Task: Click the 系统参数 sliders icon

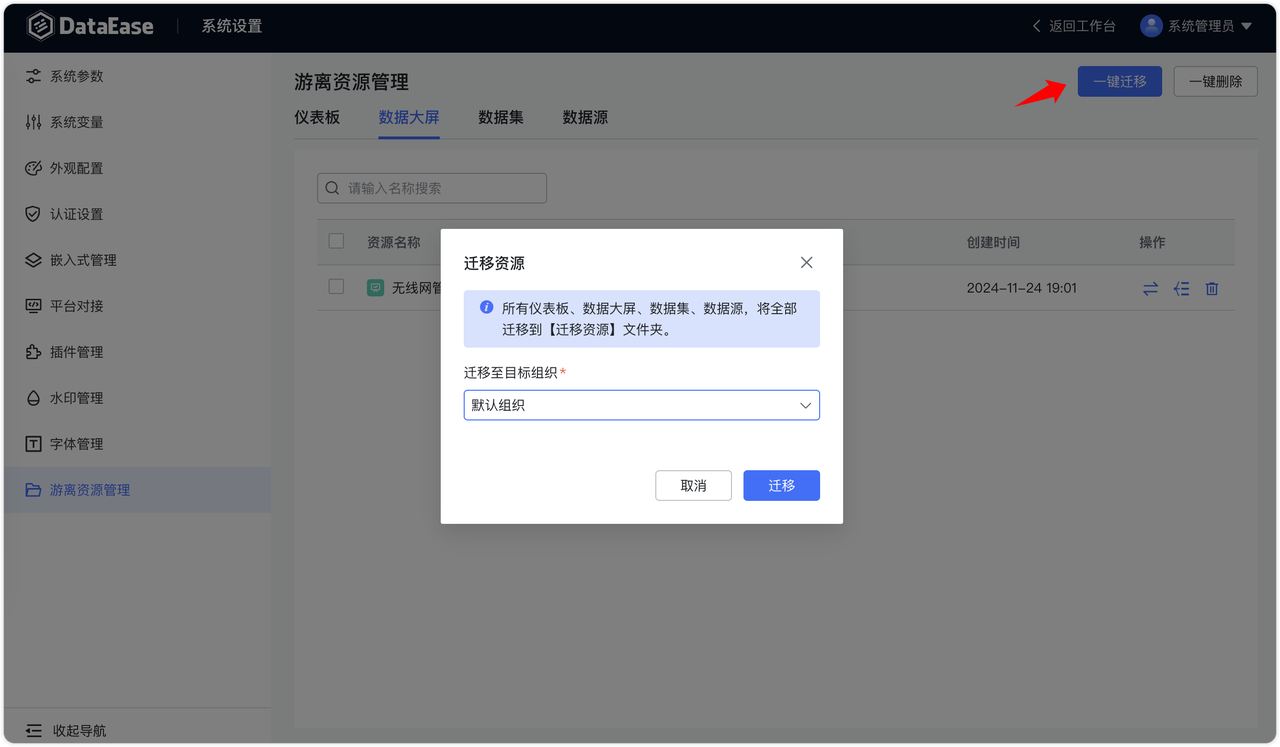Action: click(x=33, y=76)
